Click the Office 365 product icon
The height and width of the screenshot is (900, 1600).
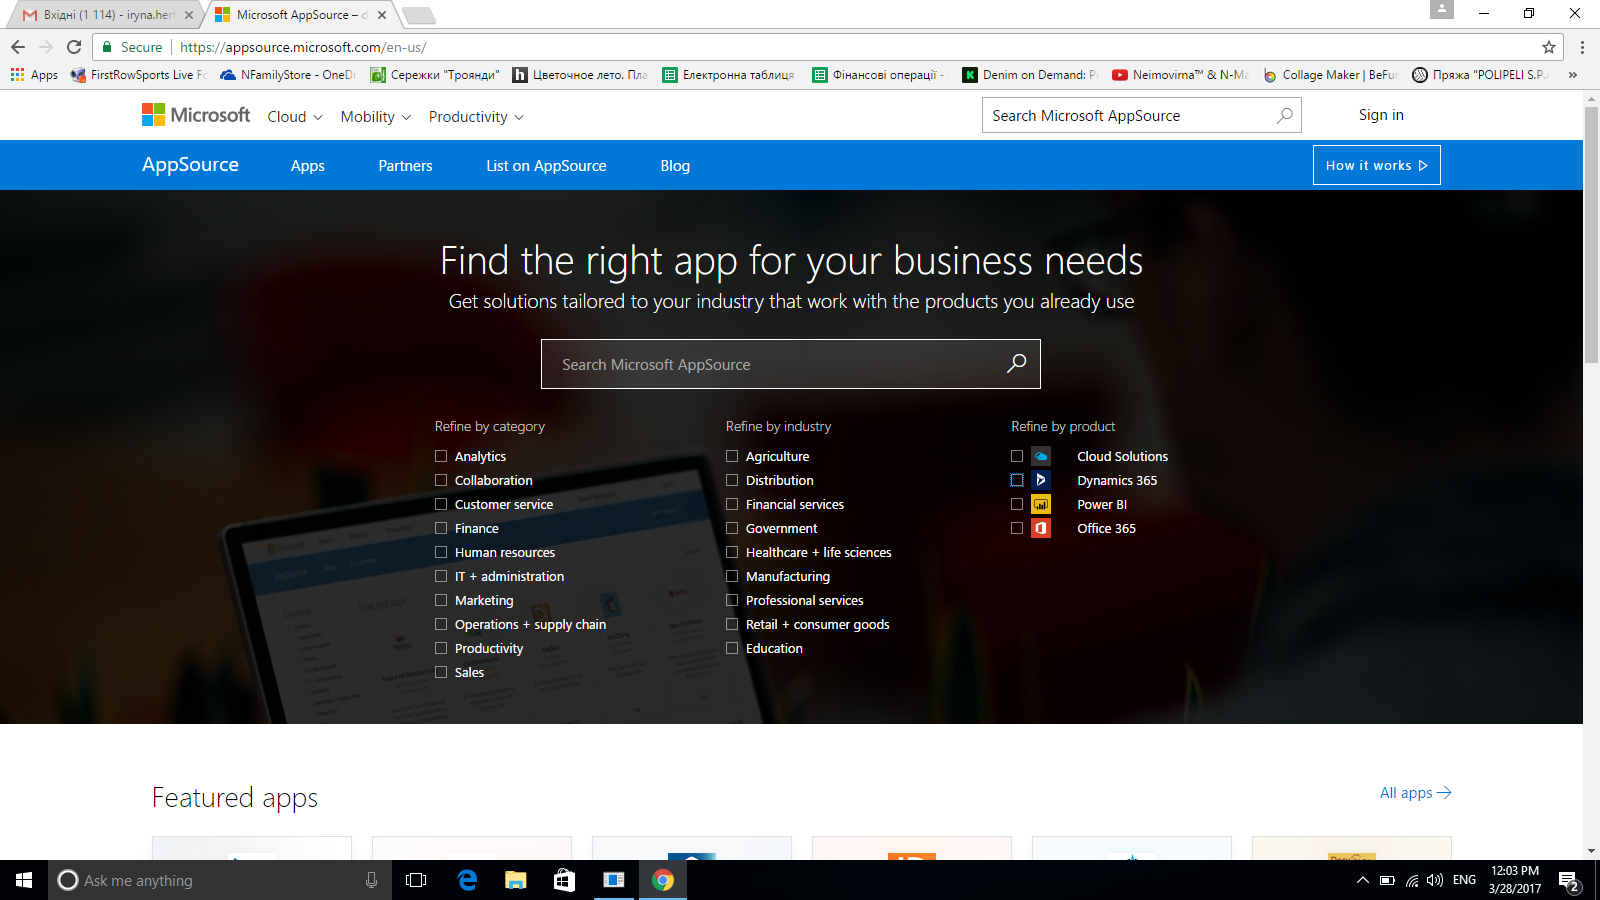pos(1041,528)
